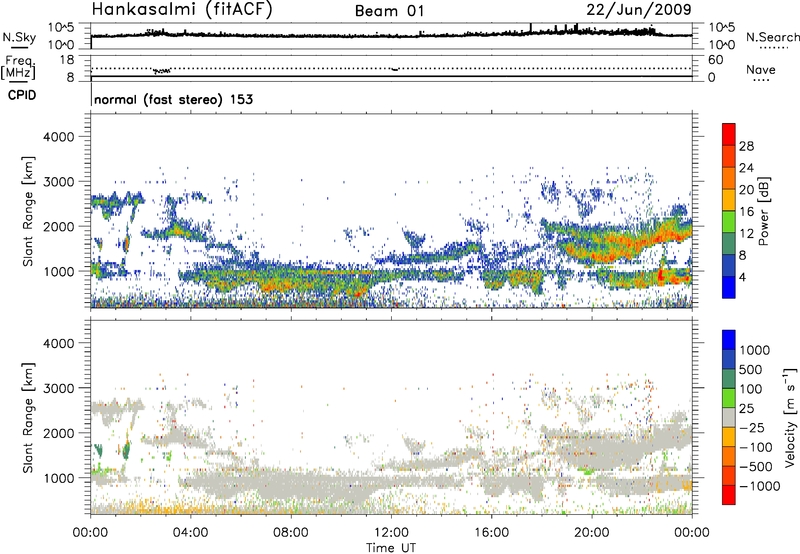Click the solid line sample under N.Sky
The image size is (800, 554).
click(x=19, y=48)
